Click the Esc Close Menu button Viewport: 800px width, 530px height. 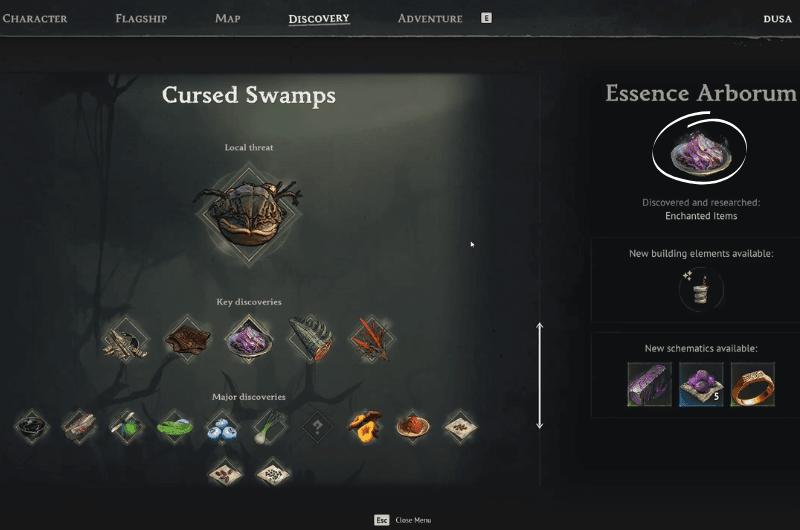[403, 520]
